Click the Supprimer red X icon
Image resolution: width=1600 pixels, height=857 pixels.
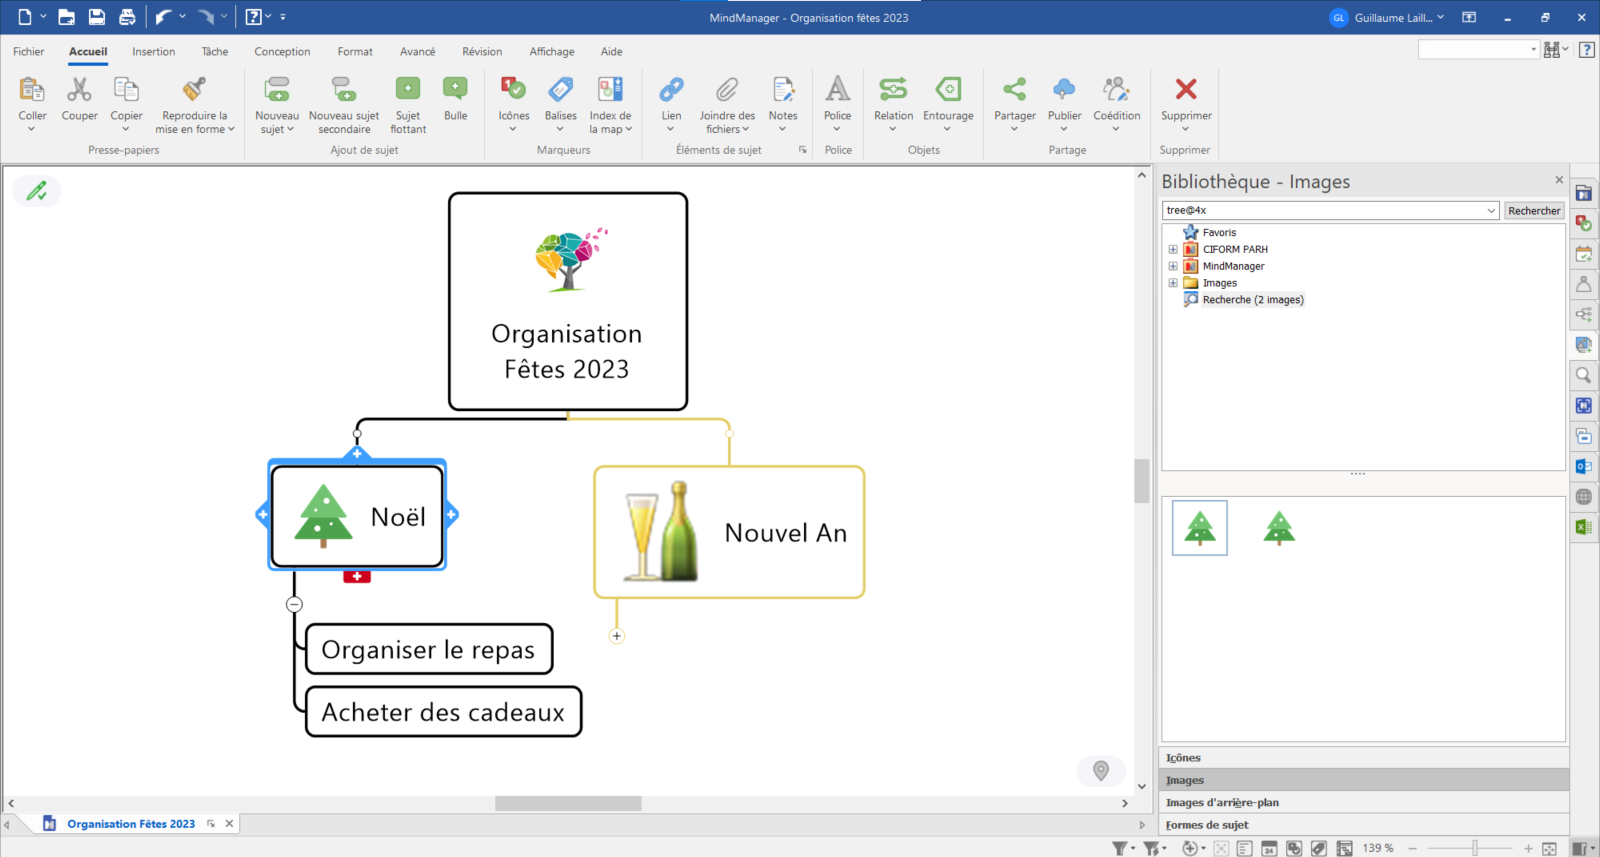(x=1186, y=90)
